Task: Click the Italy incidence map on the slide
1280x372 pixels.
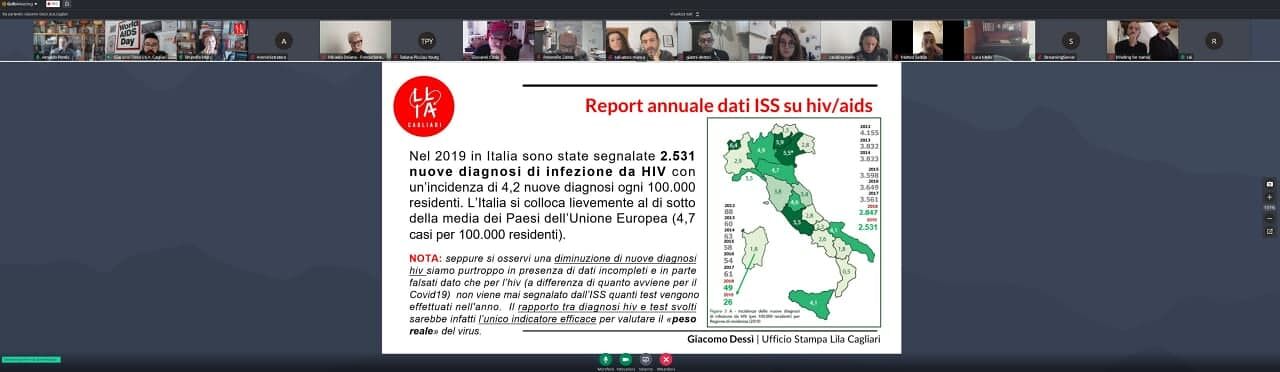Action: point(793,222)
